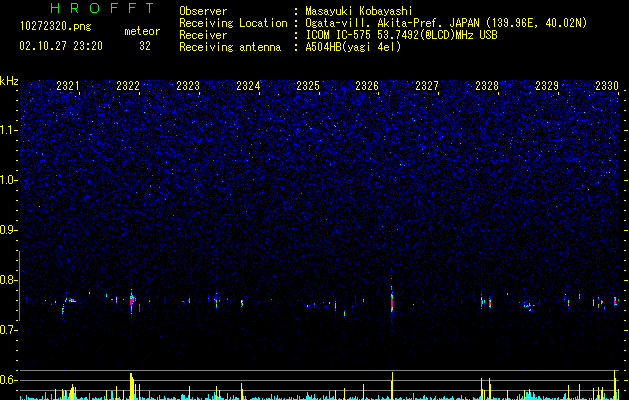Click the 2322 time marker
This screenshot has height=400, width=629.
click(128, 85)
